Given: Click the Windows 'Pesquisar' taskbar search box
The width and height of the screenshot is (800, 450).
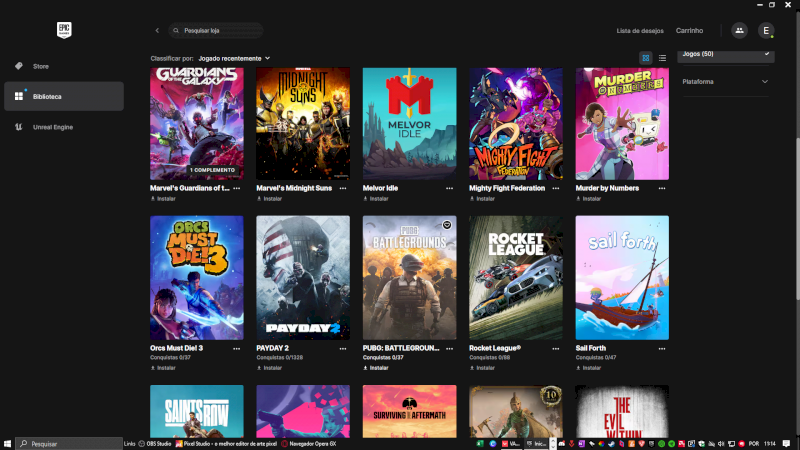Looking at the screenshot, I should pos(69,444).
